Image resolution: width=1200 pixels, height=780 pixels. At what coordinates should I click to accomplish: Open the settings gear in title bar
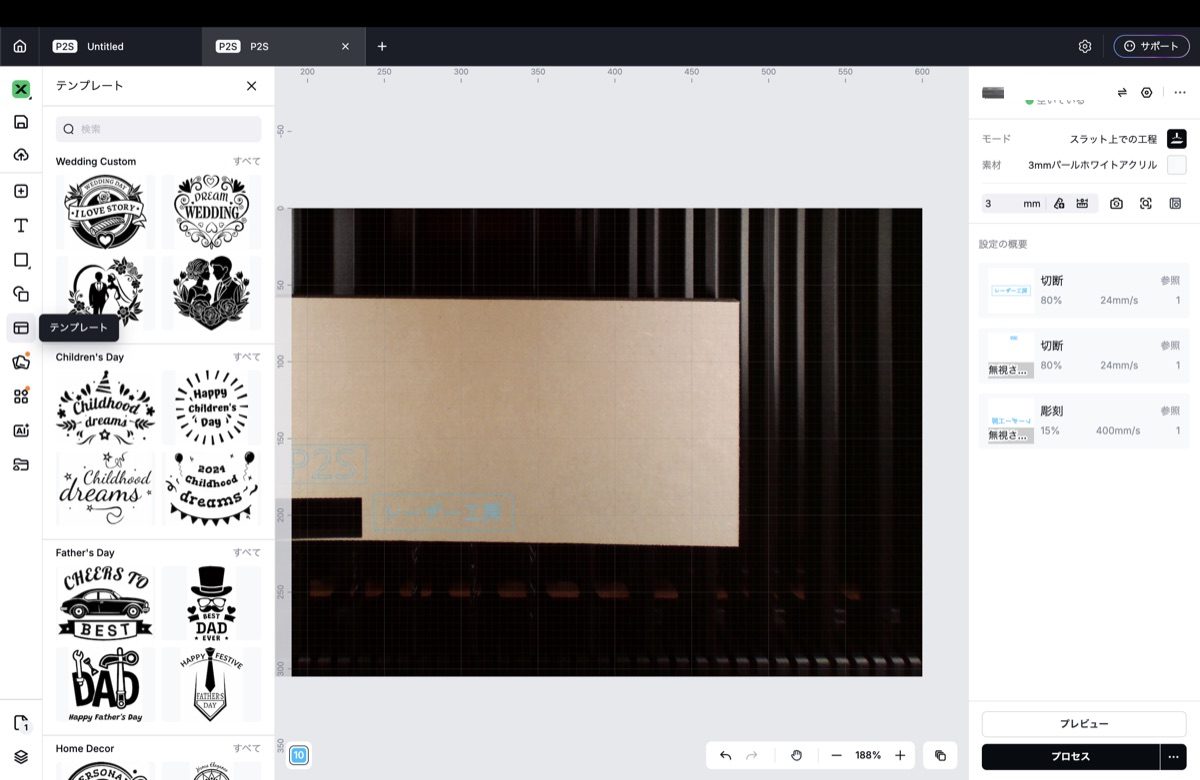click(1085, 46)
